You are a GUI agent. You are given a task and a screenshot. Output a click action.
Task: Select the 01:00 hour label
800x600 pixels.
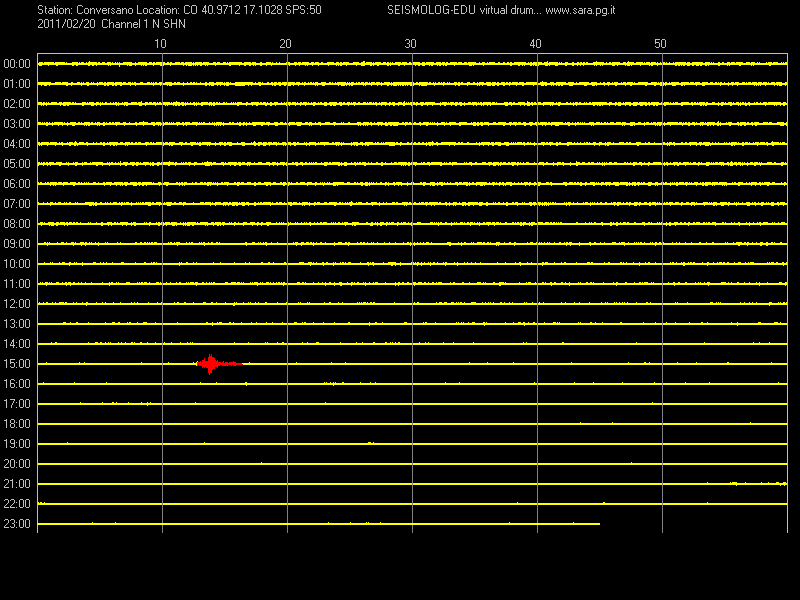pyautogui.click(x=17, y=84)
